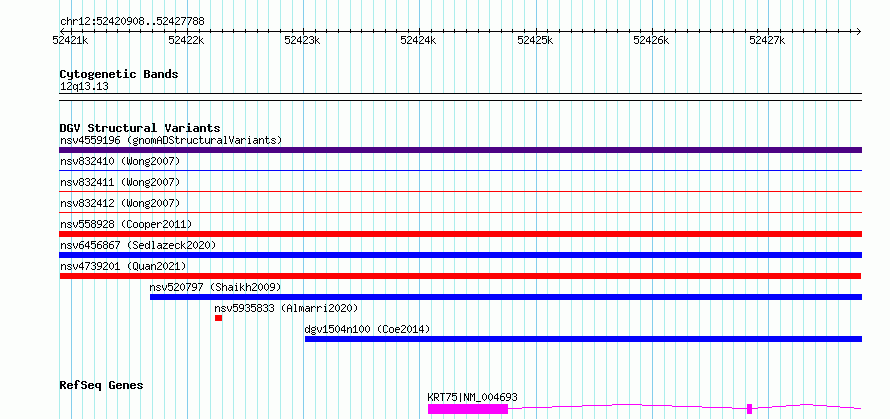Open the nsv6456867 (Sedlazeck2020) label
This screenshot has height=419, width=890.
[x=138, y=245]
